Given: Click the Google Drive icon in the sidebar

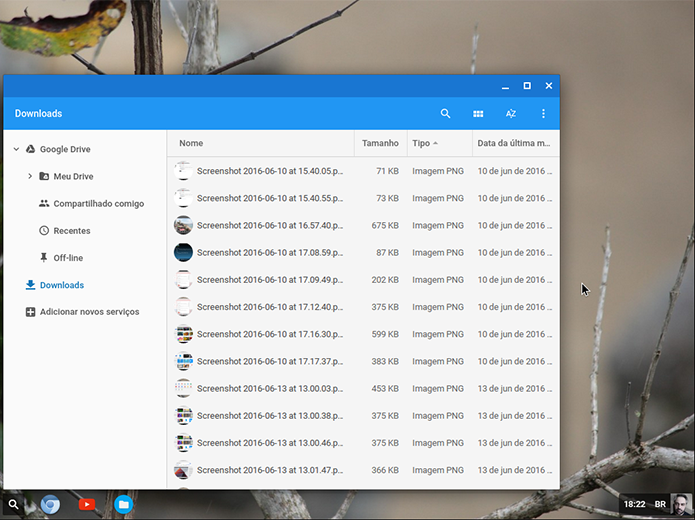Looking at the screenshot, I should point(30,149).
